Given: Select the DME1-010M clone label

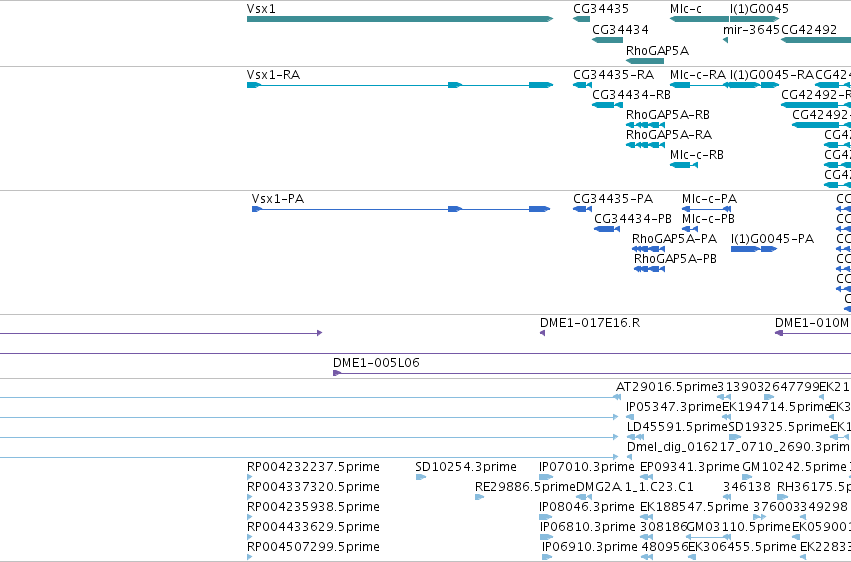Looking at the screenshot, I should point(811,323).
